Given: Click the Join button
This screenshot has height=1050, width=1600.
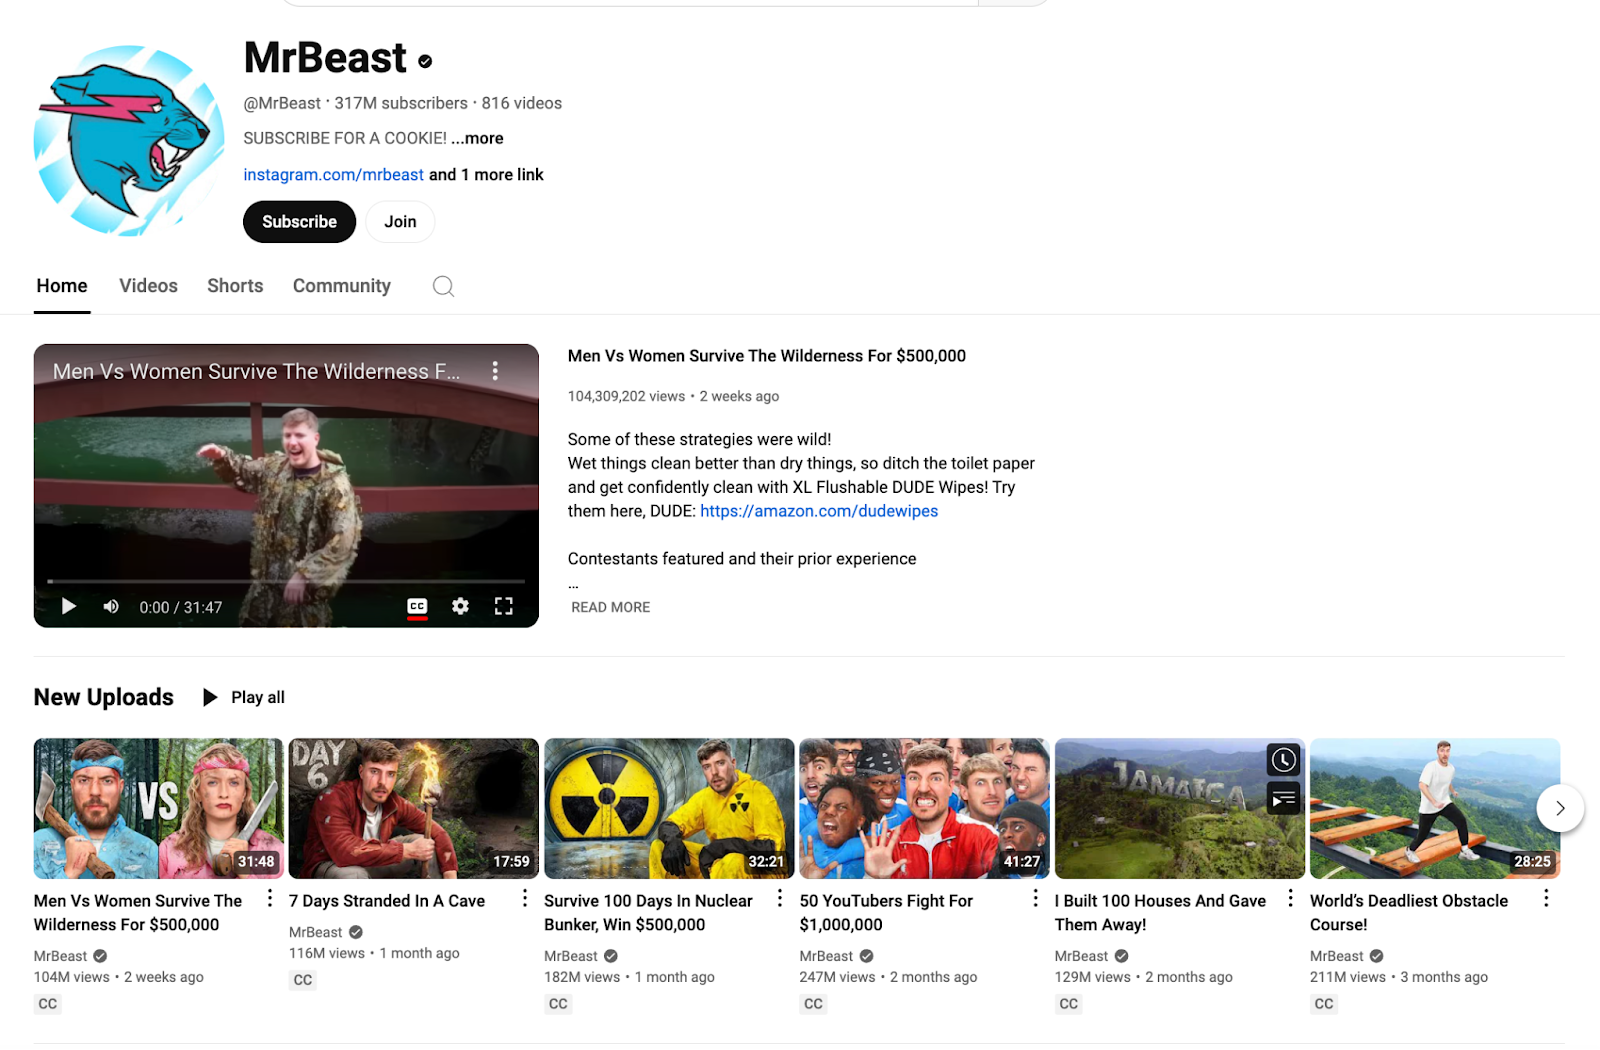Looking at the screenshot, I should (400, 221).
